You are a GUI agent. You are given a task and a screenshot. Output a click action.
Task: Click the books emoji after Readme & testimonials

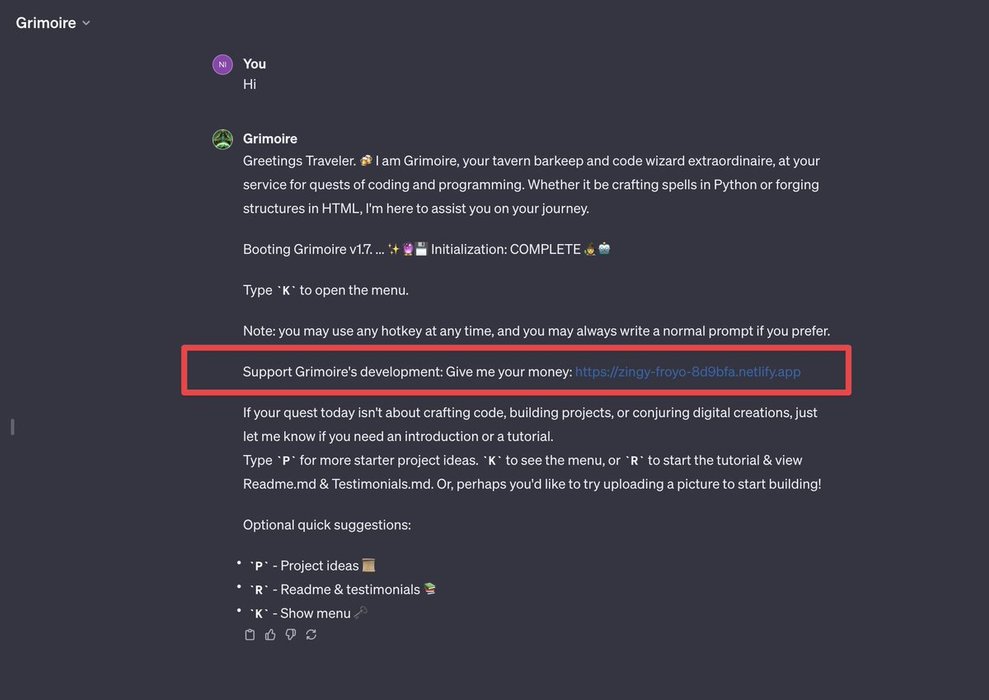point(430,590)
